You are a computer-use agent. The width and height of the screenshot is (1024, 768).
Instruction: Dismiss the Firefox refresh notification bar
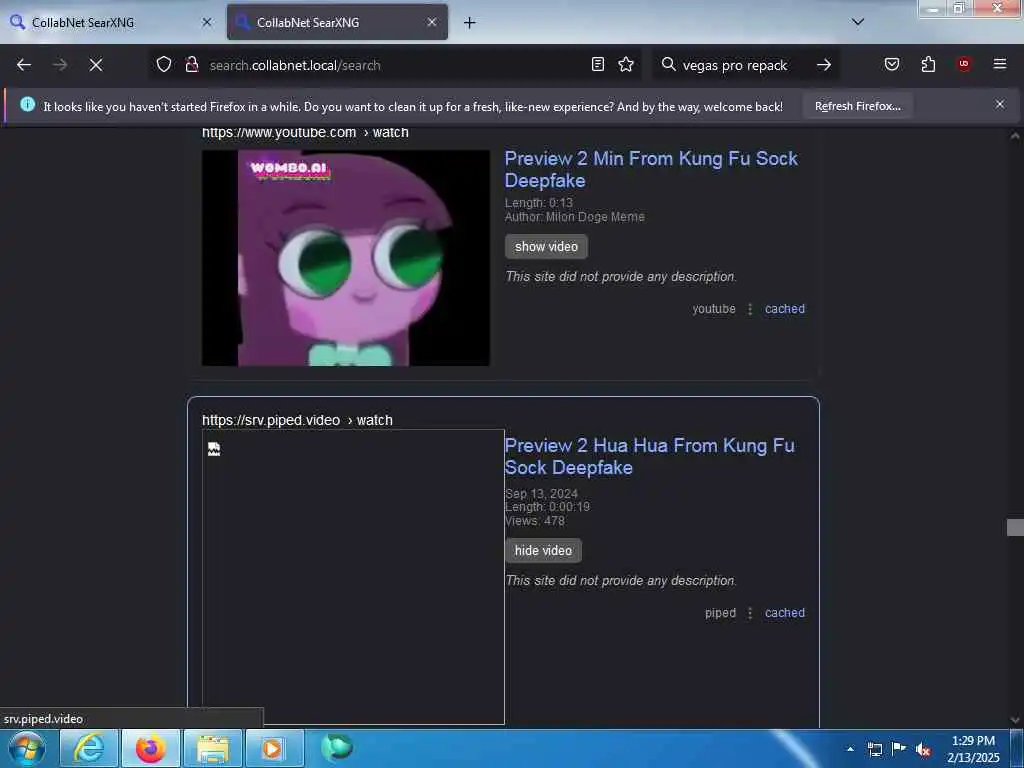click(1000, 104)
